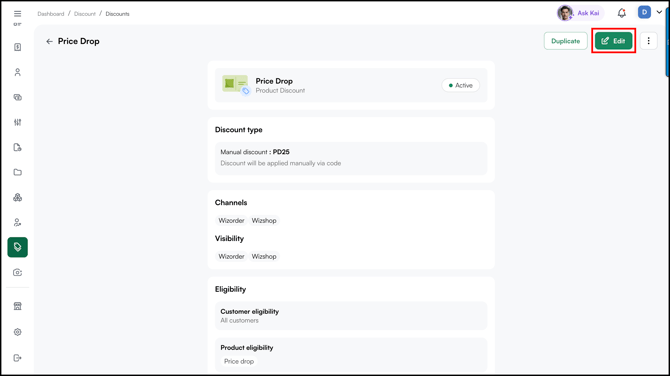Go to Dashboard breadcrumb
The height and width of the screenshot is (376, 670).
[50, 14]
